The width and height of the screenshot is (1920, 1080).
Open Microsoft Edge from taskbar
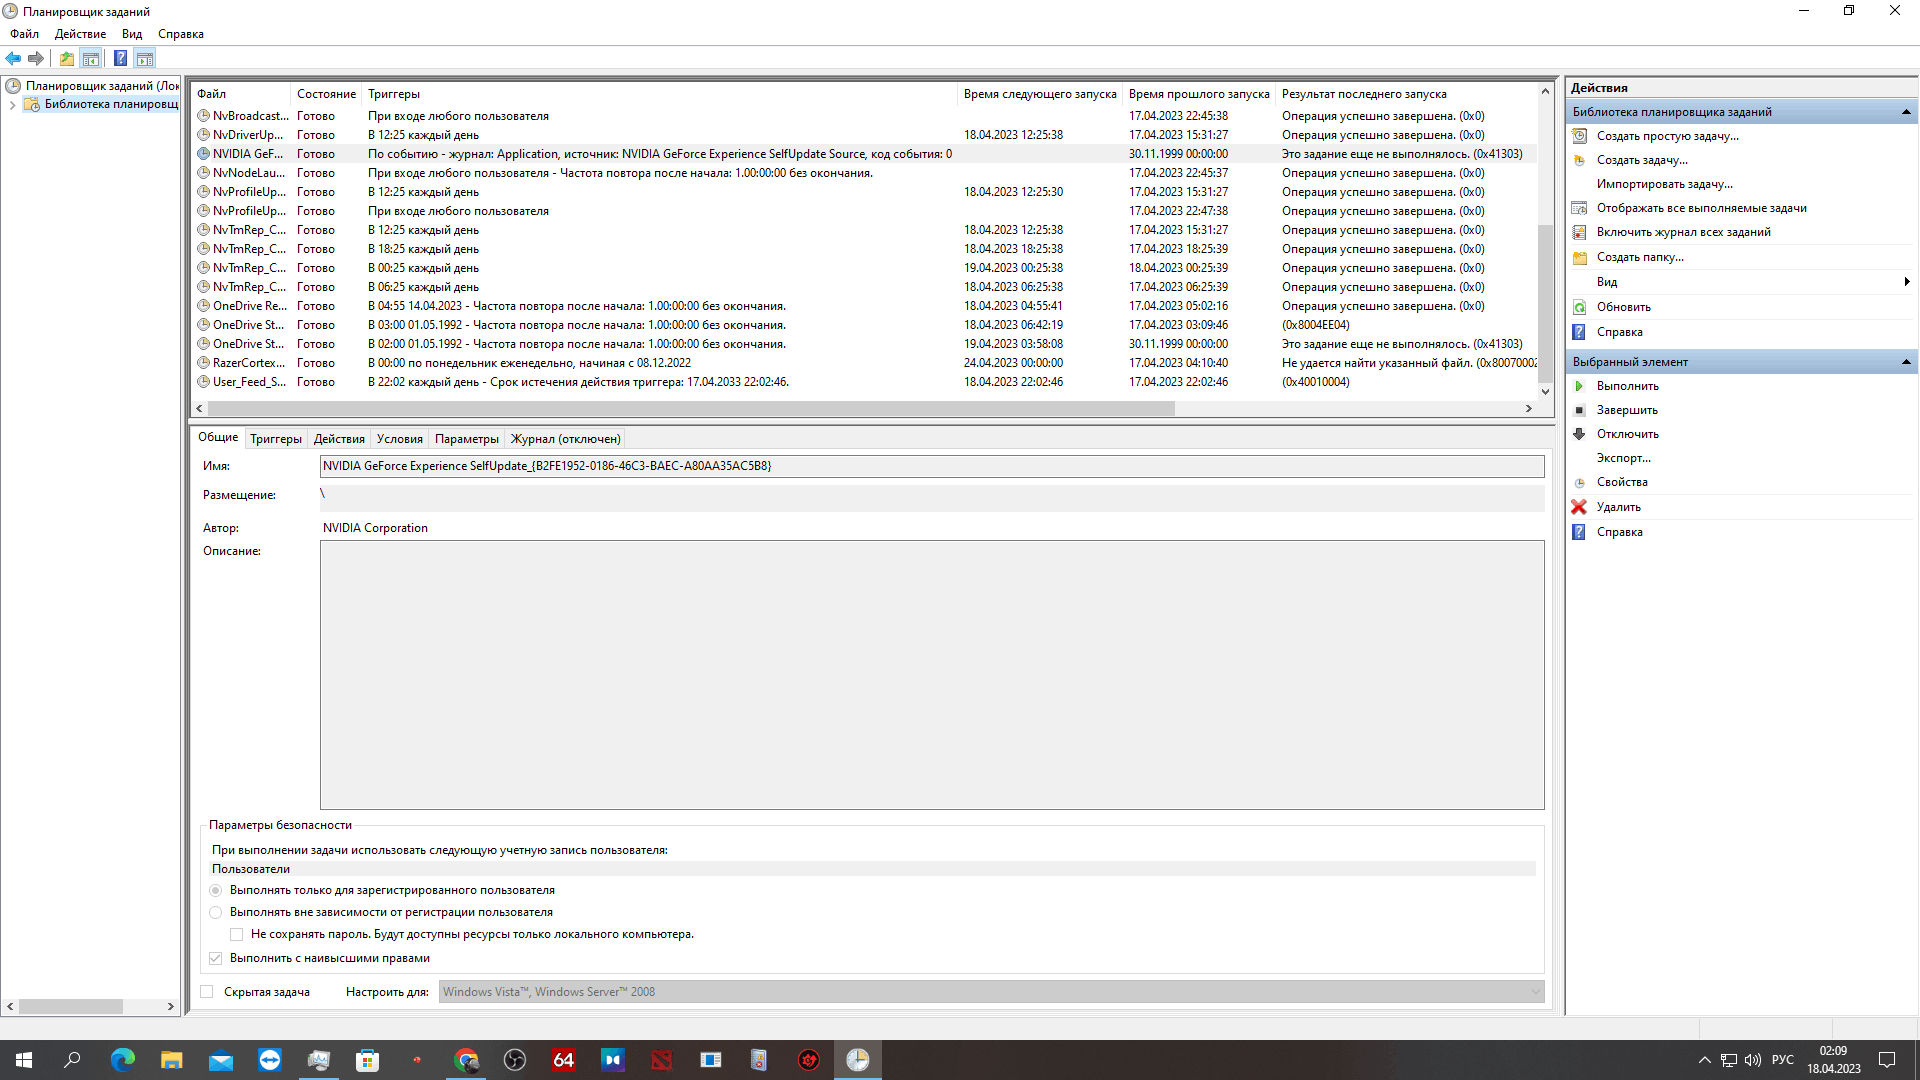122,1060
